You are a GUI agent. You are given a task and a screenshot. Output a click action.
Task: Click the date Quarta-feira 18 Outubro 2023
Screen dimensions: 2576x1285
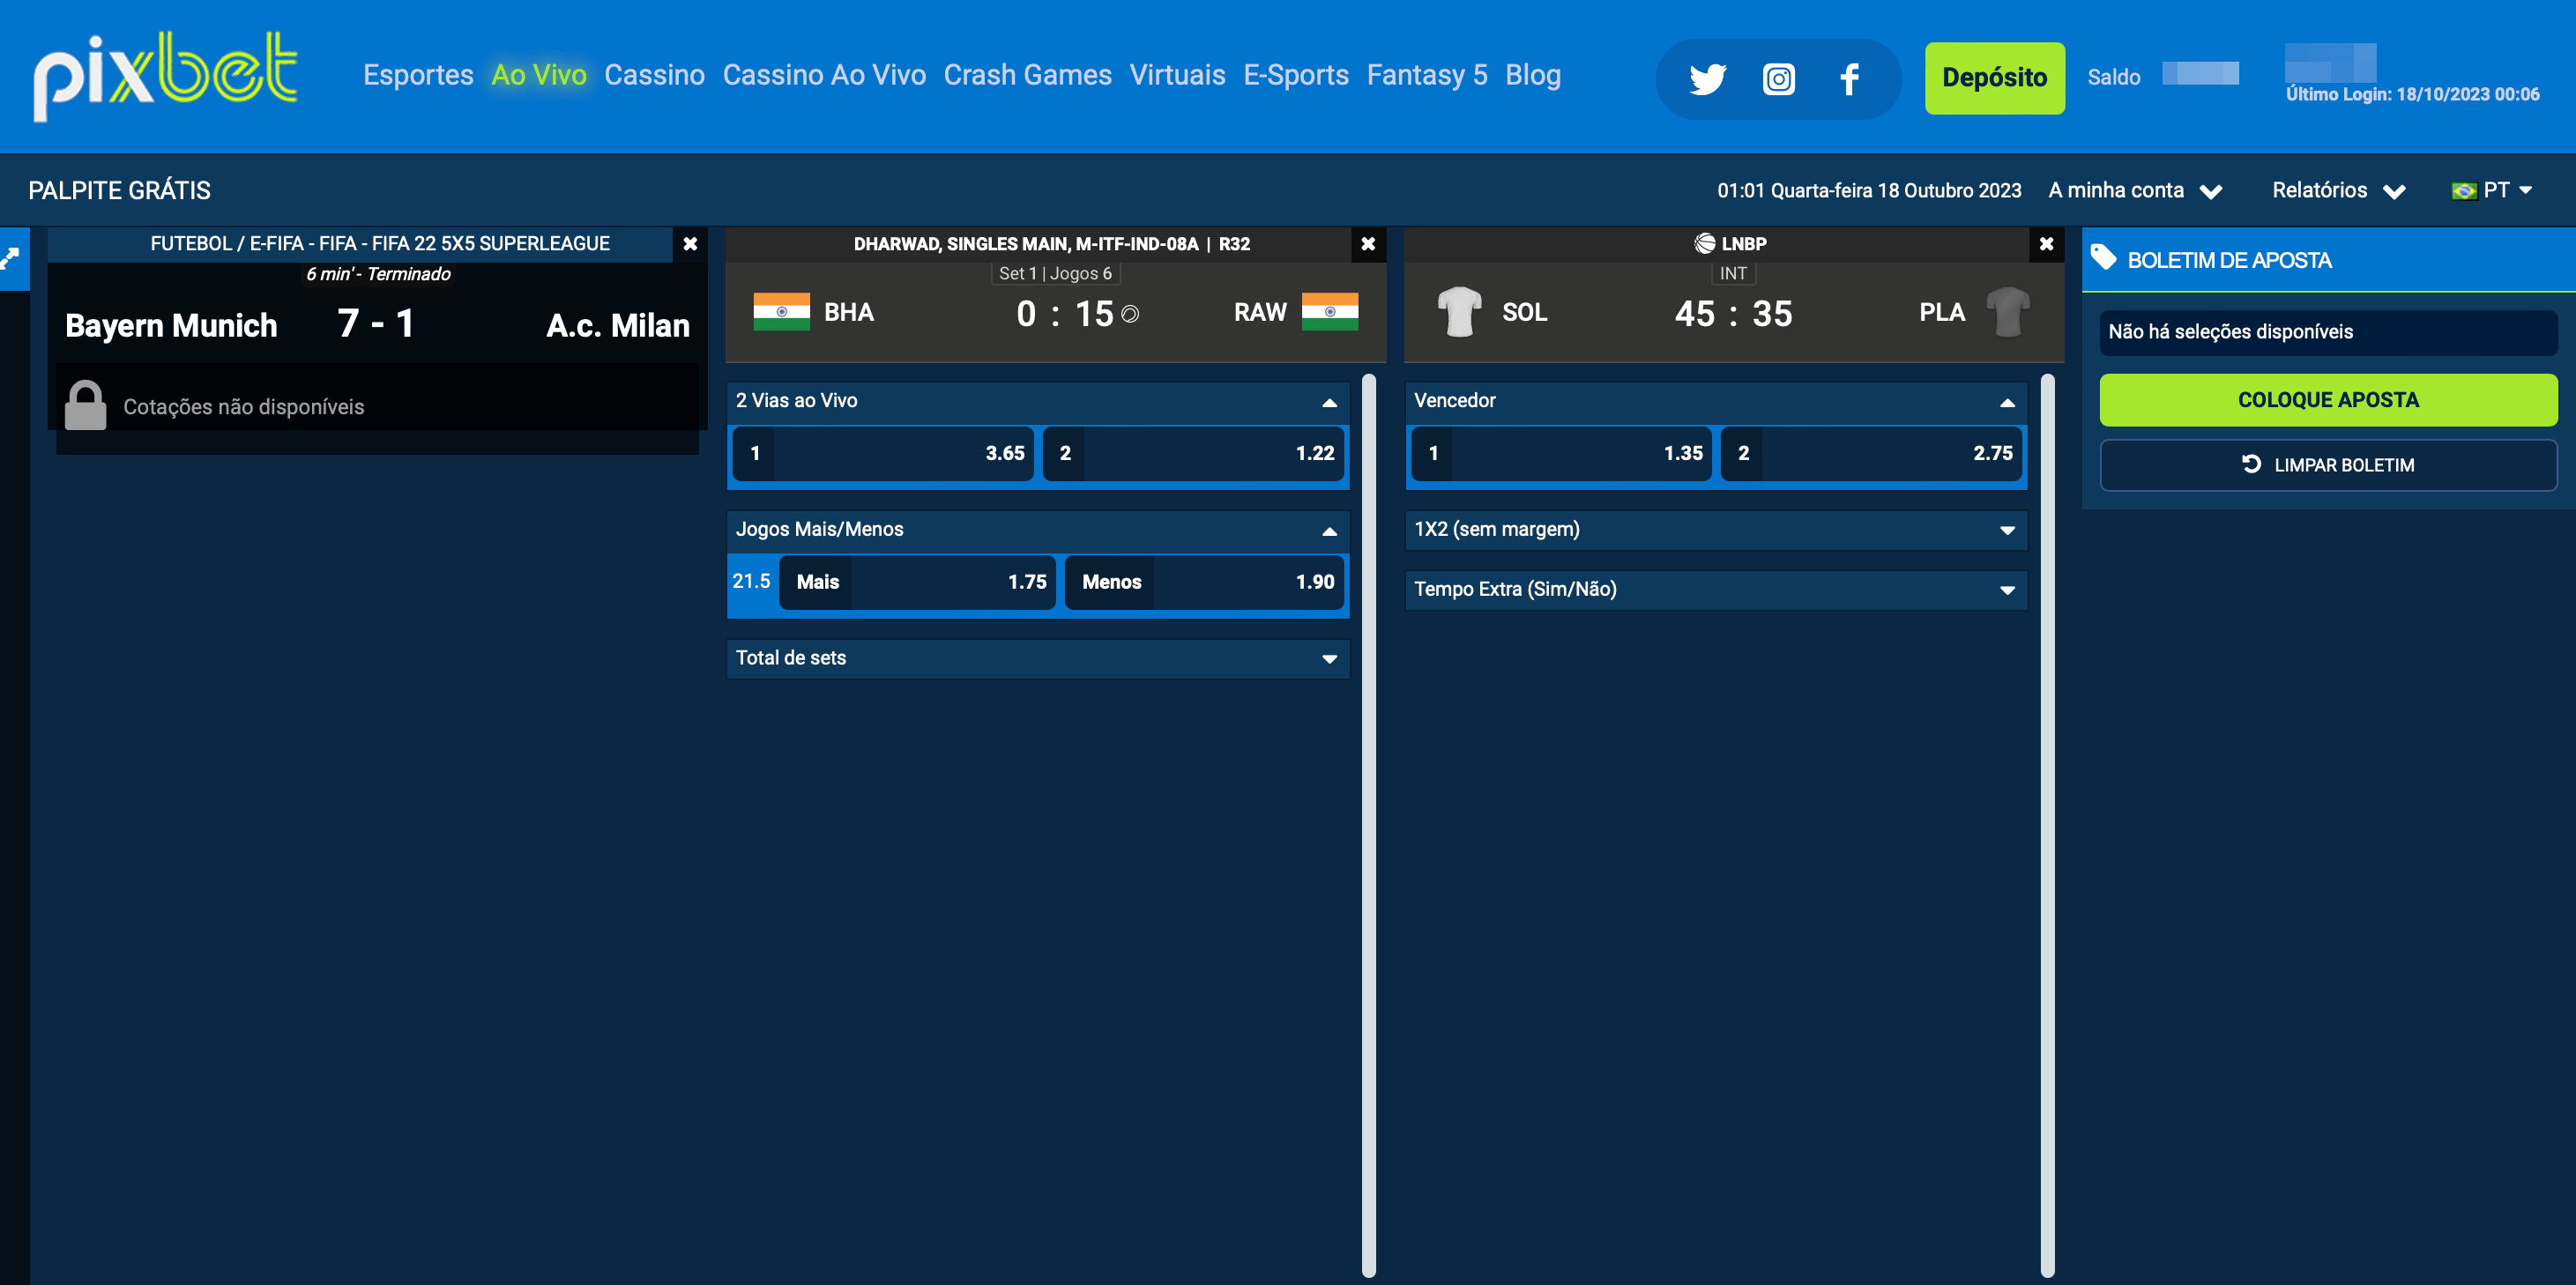[x=1895, y=191]
